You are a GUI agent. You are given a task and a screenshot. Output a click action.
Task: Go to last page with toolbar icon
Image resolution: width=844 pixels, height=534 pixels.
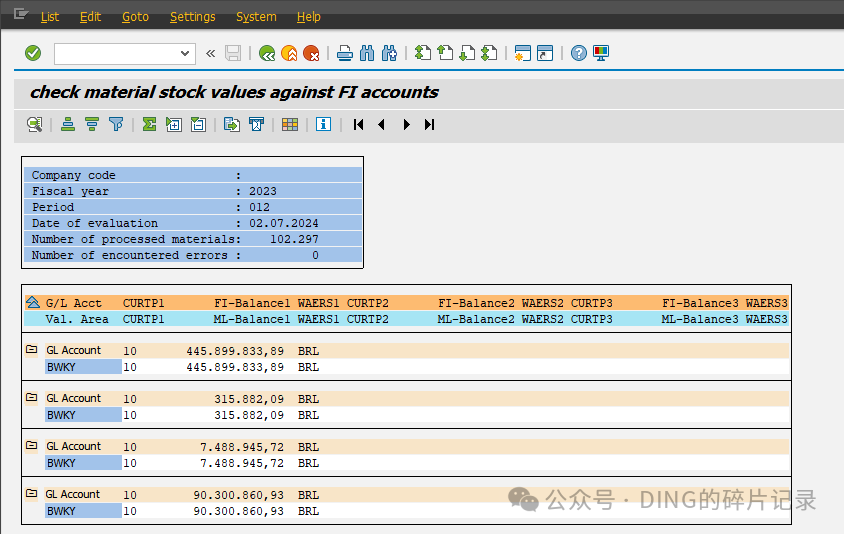(489, 53)
